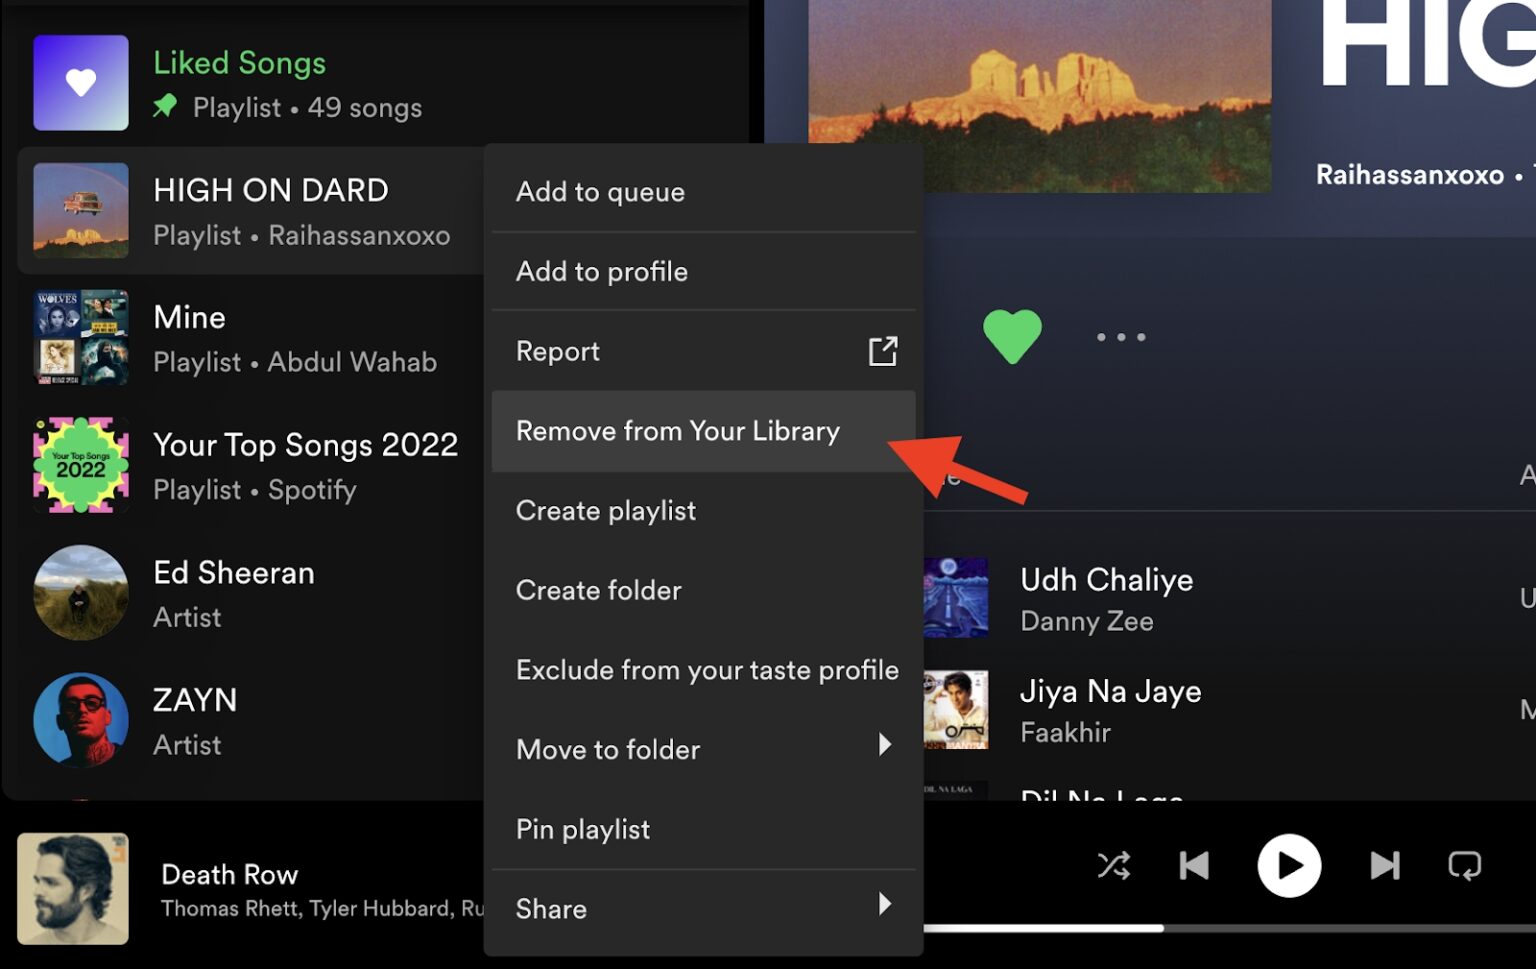Screen dimensions: 1536x969
Task: Click the Death Row album artwork
Action: (74, 889)
